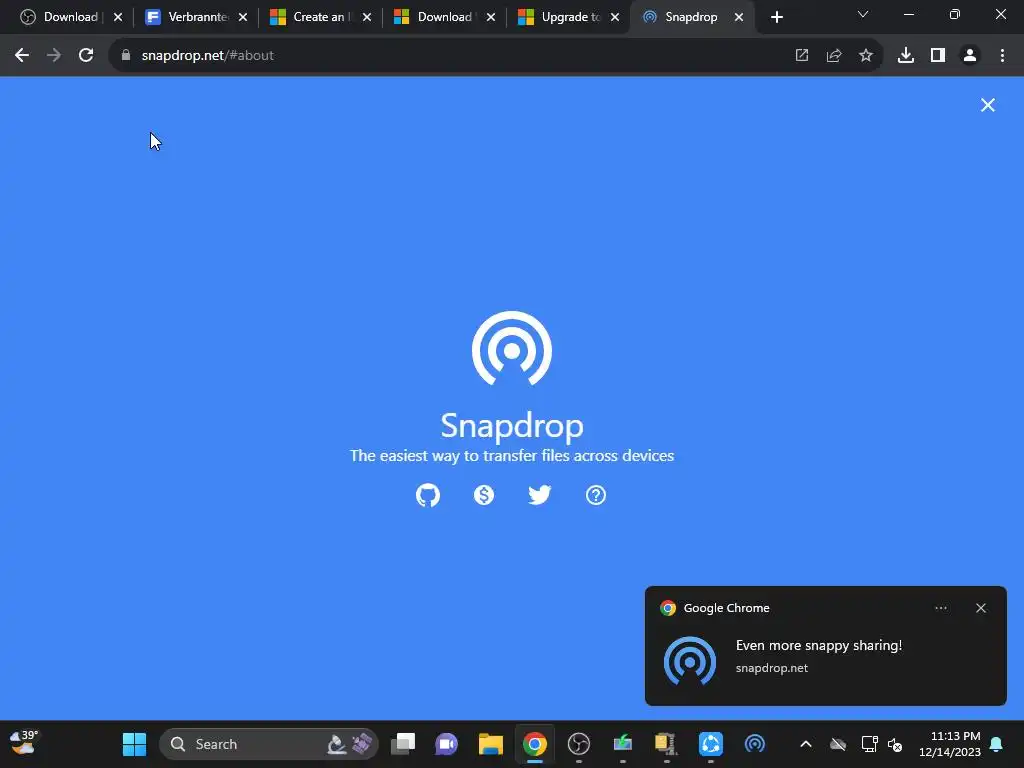This screenshot has height=768, width=1024.
Task: Open the Windows Start menu
Action: (135, 744)
